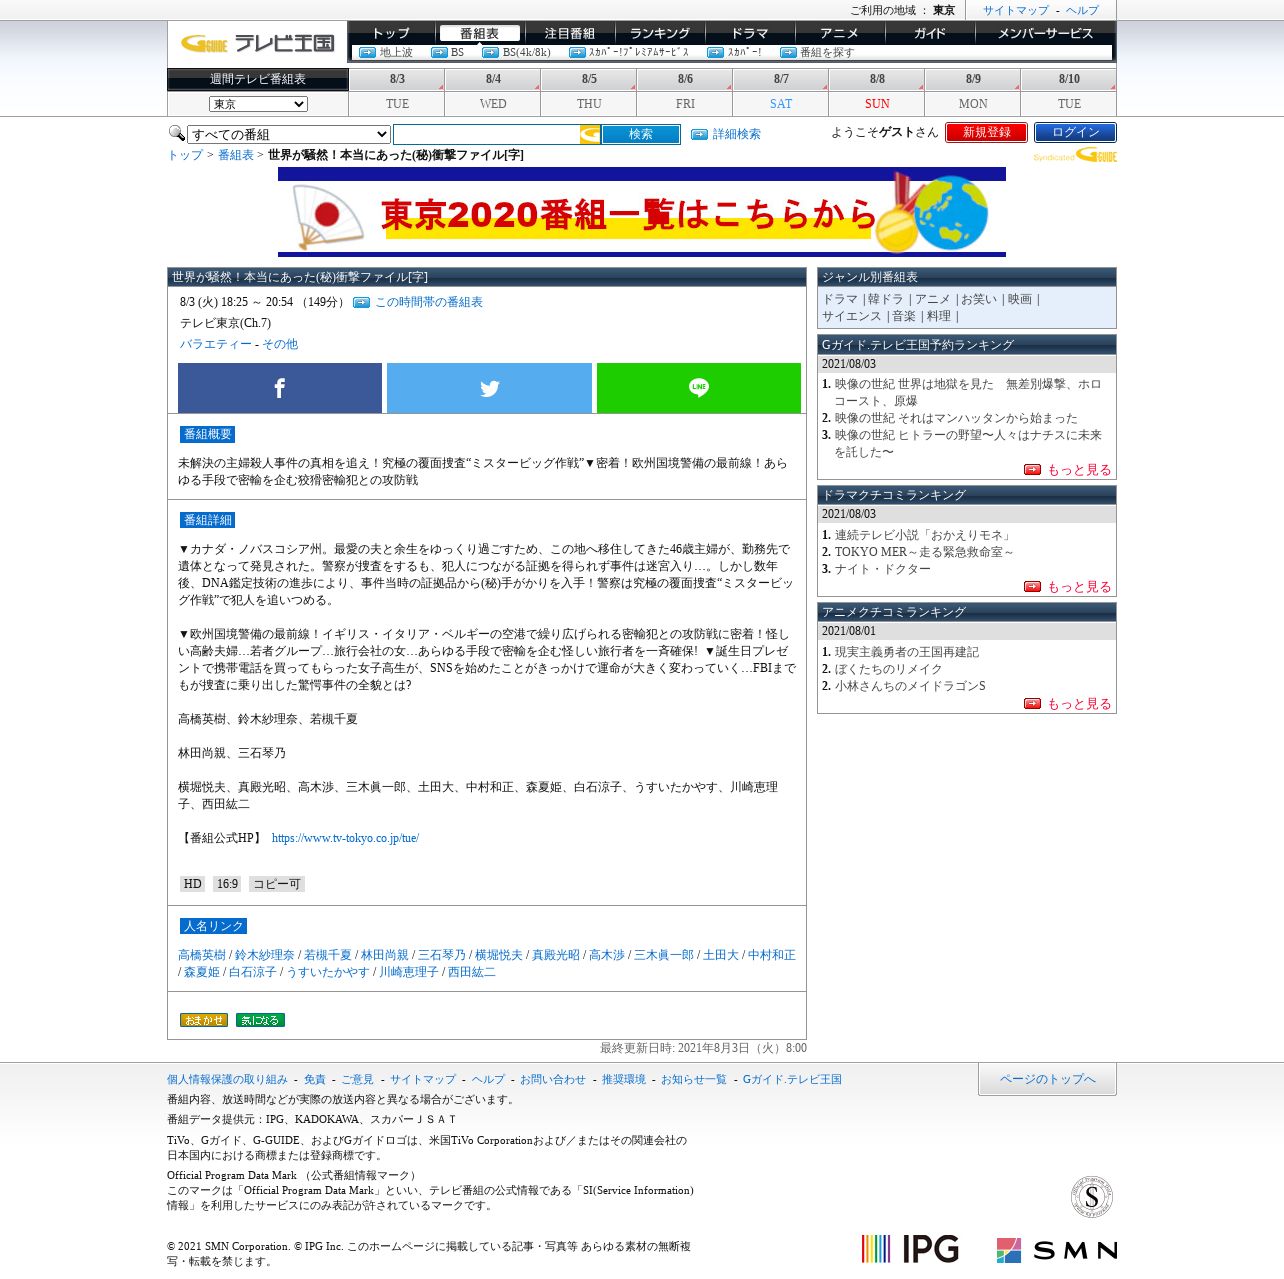Open the トップ menu

tap(390, 33)
